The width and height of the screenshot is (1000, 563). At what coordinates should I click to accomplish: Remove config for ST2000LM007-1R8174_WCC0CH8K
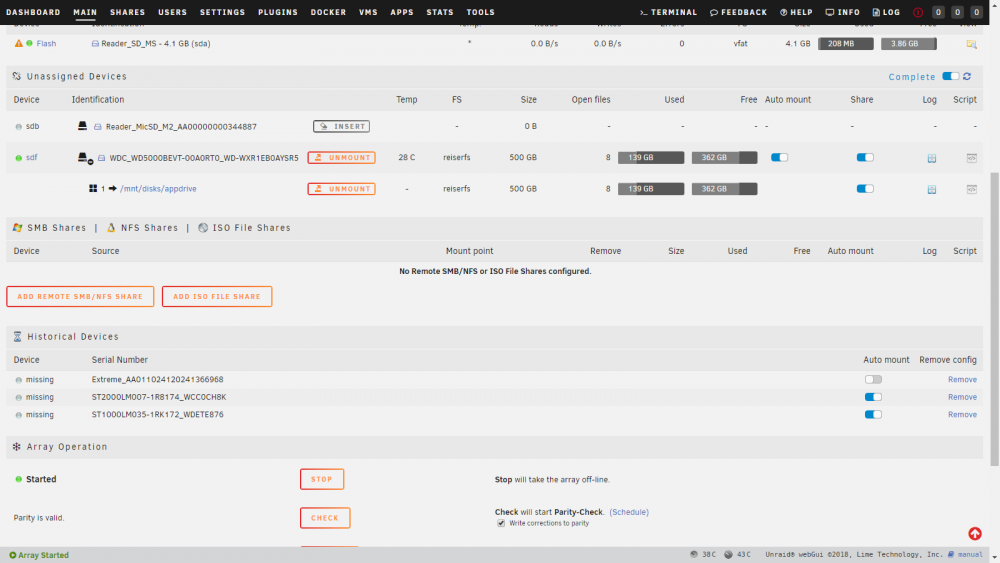pyautogui.click(x=962, y=397)
